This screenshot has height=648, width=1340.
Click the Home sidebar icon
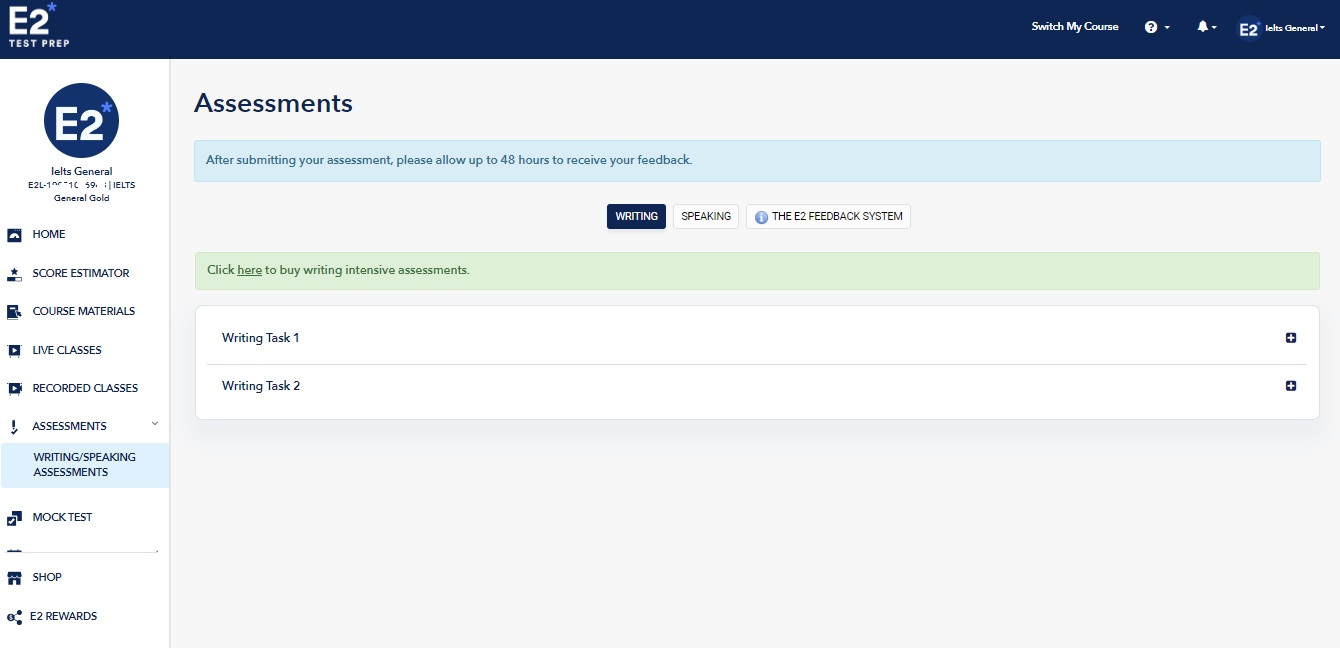click(14, 235)
